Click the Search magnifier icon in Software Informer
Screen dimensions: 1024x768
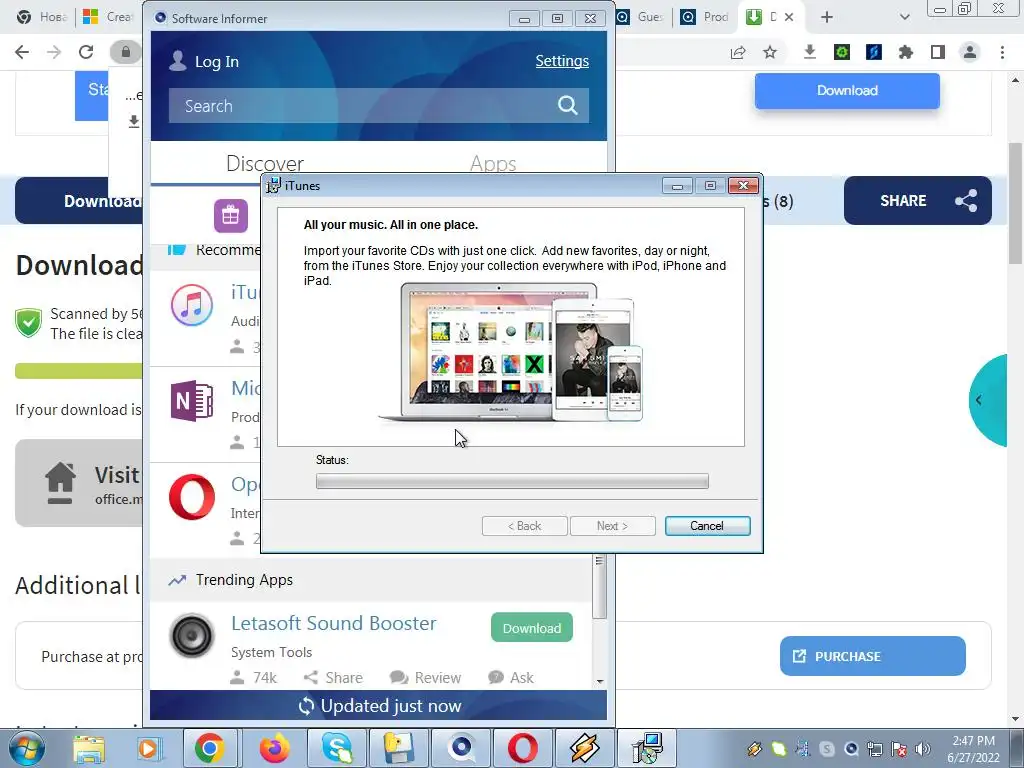pos(568,105)
